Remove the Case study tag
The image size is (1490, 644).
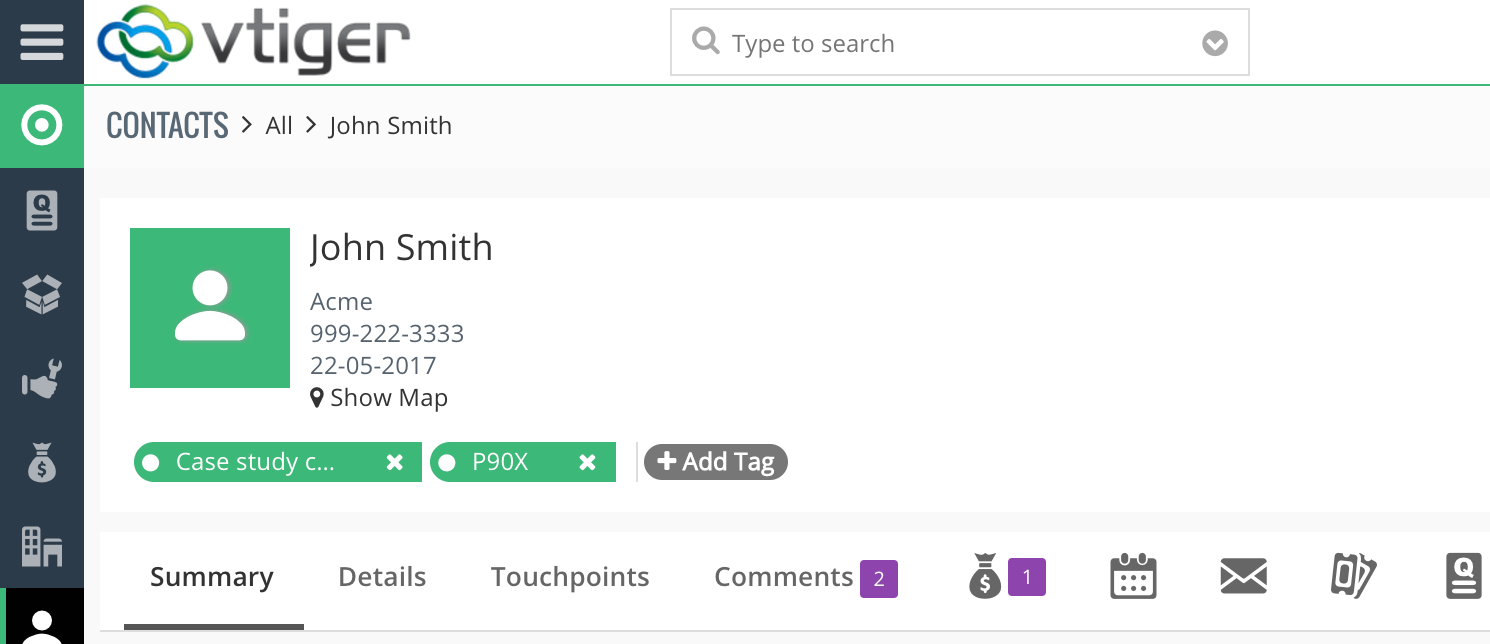click(x=395, y=462)
